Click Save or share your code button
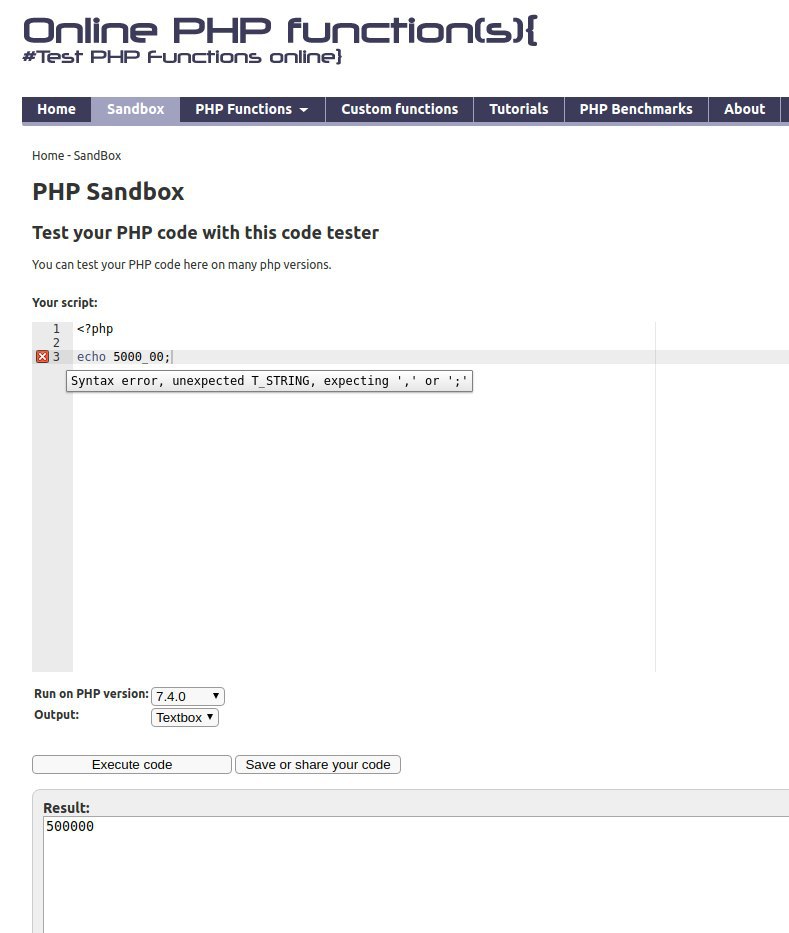This screenshot has height=933, width=789. pos(318,765)
